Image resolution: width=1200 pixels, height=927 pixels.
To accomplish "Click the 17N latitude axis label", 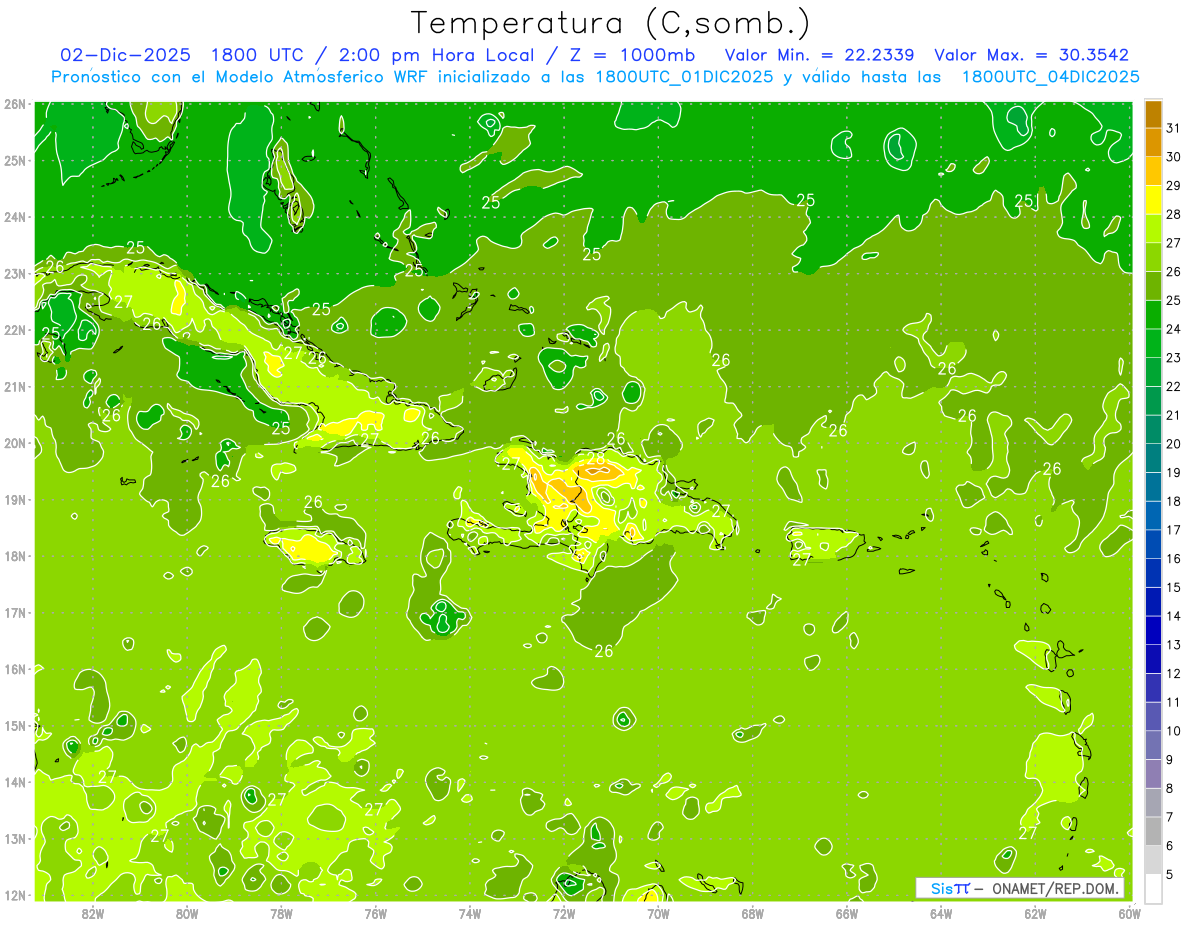I will point(15,612).
